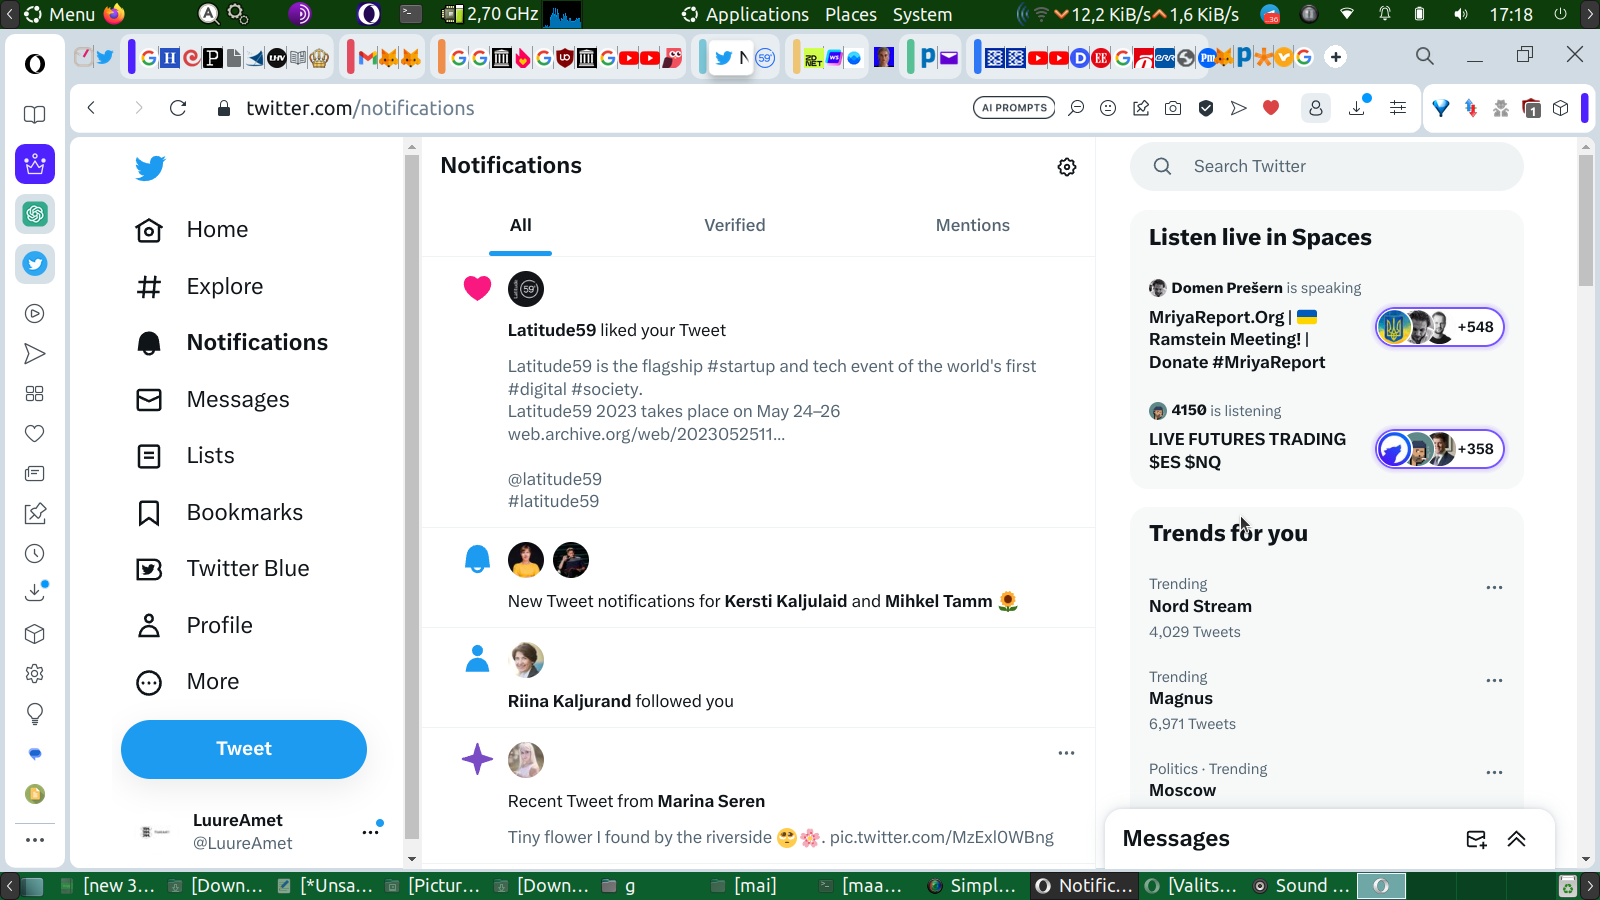
Task: Open Aria AI in Opera sidebar
Action: point(35,164)
